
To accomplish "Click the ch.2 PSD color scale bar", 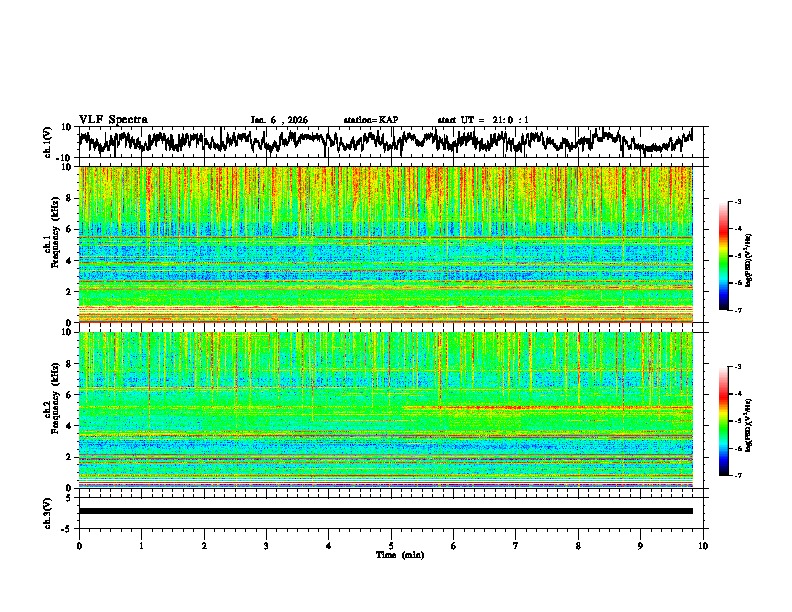I will click(x=723, y=421).
